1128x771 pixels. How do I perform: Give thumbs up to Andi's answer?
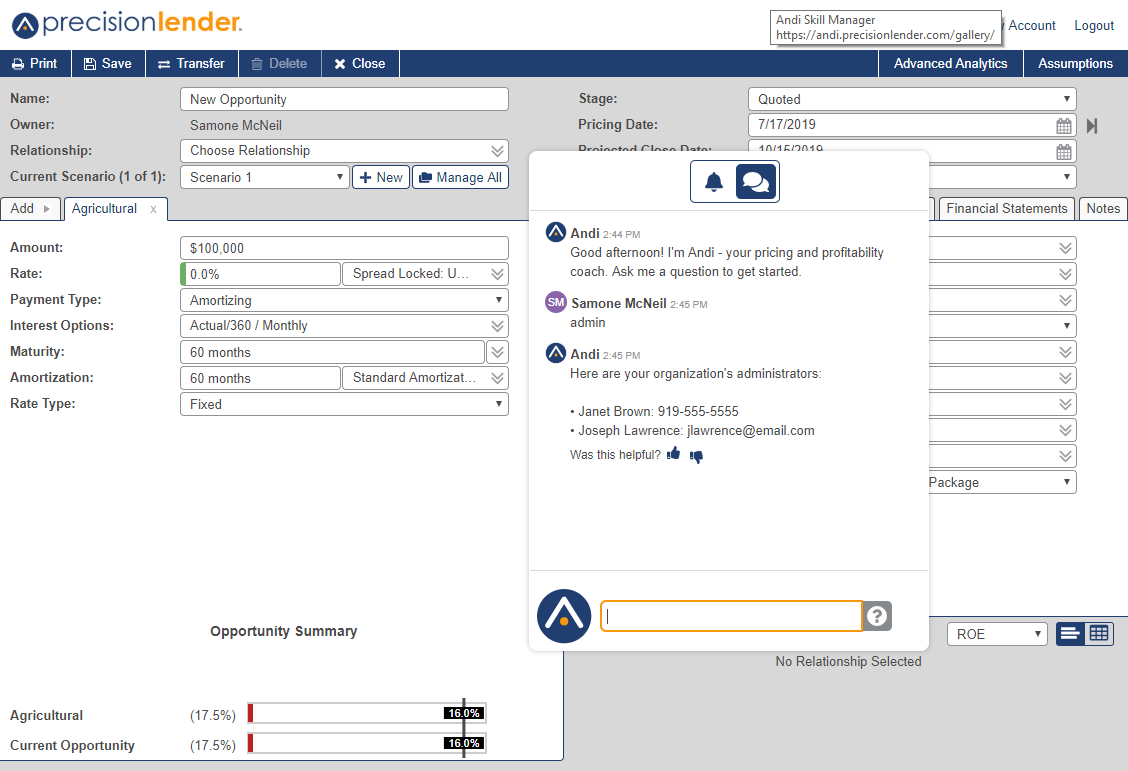pyautogui.click(x=673, y=453)
